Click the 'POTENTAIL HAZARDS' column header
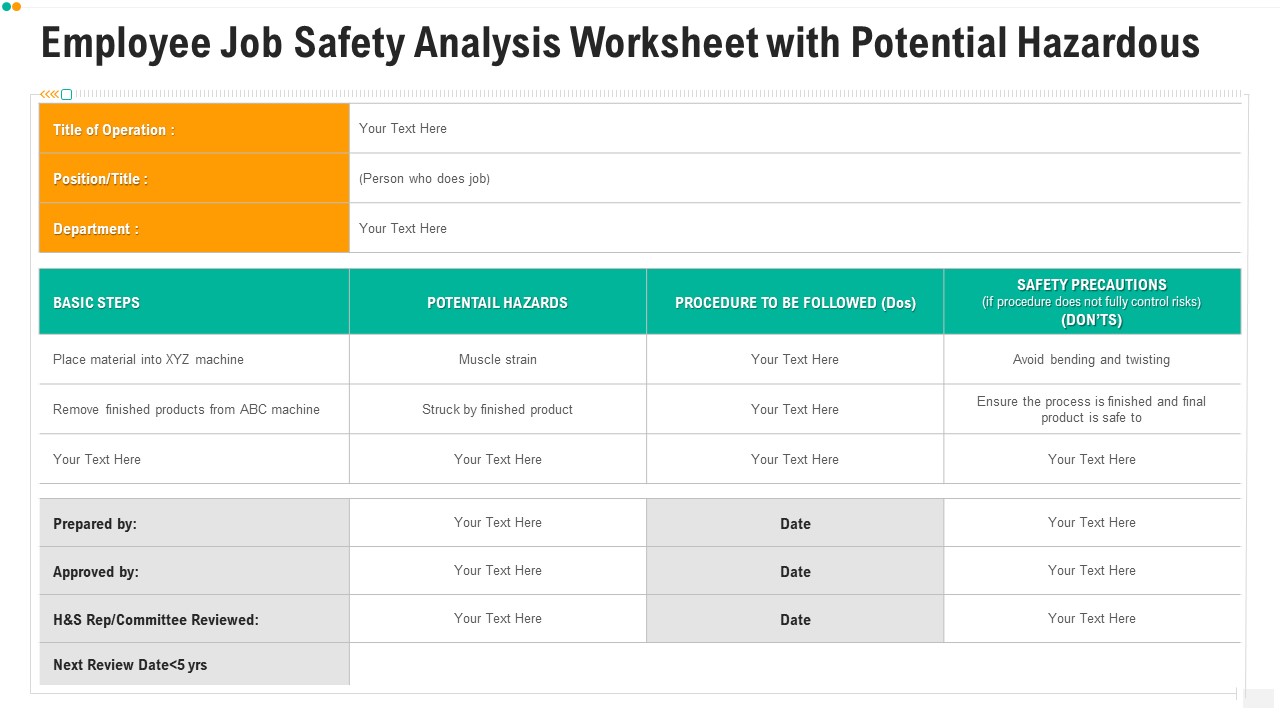Screen dimensions: 1280x720 [x=497, y=302]
